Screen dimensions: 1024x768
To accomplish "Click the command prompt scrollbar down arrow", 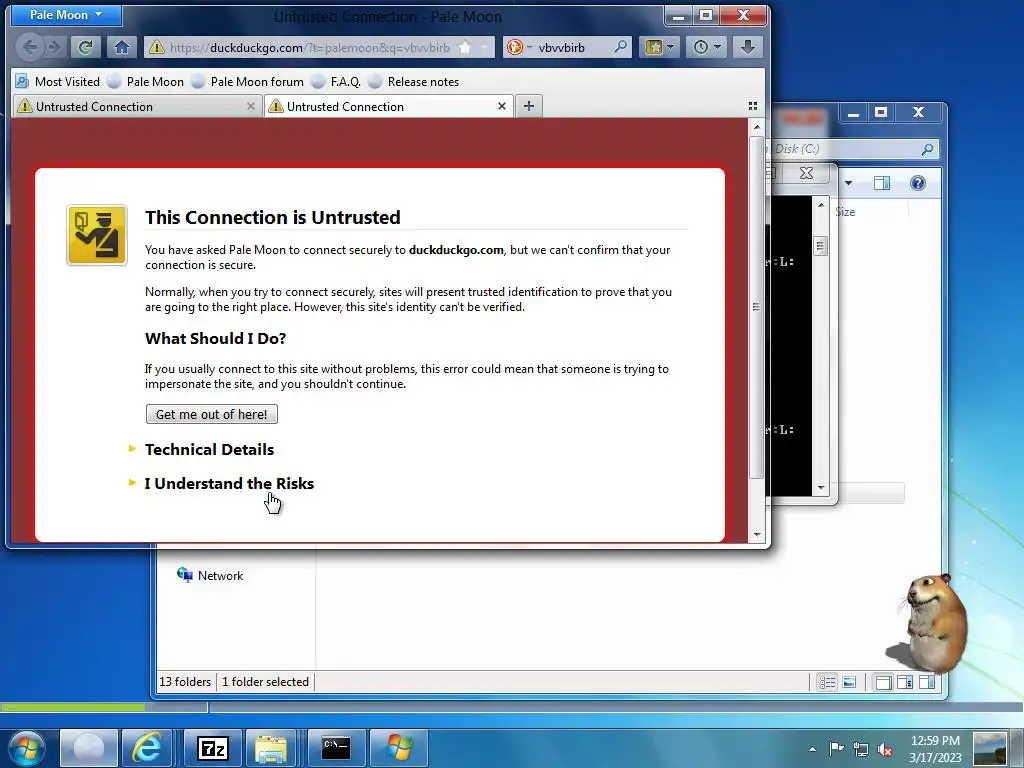I will pos(821,488).
